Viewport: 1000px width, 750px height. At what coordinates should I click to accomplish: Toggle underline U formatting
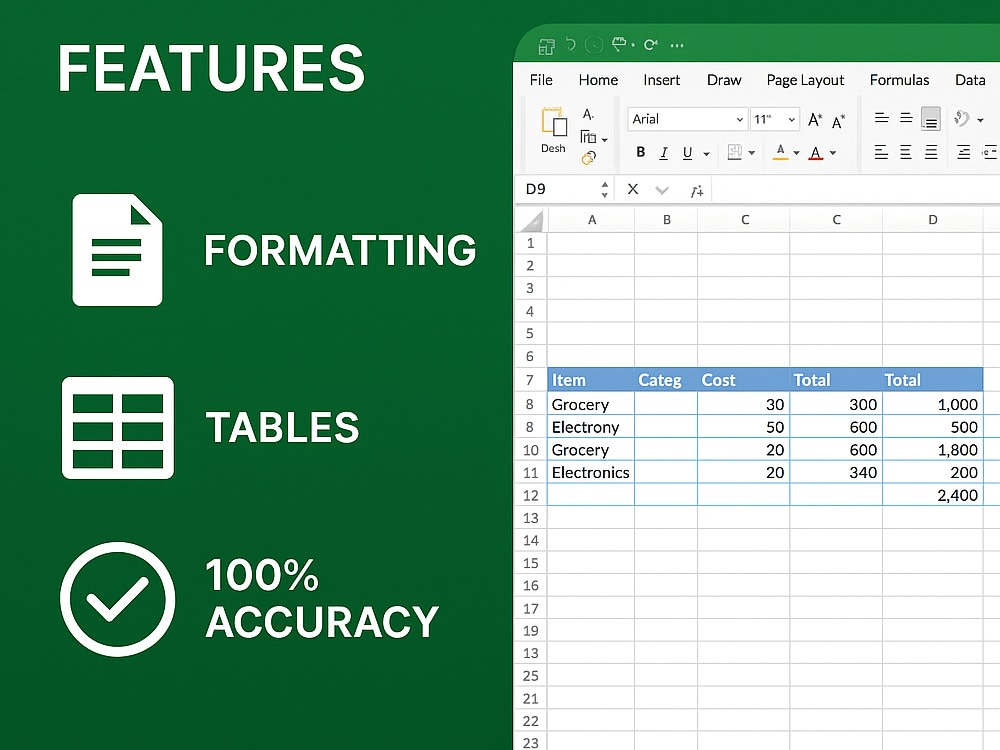point(687,153)
